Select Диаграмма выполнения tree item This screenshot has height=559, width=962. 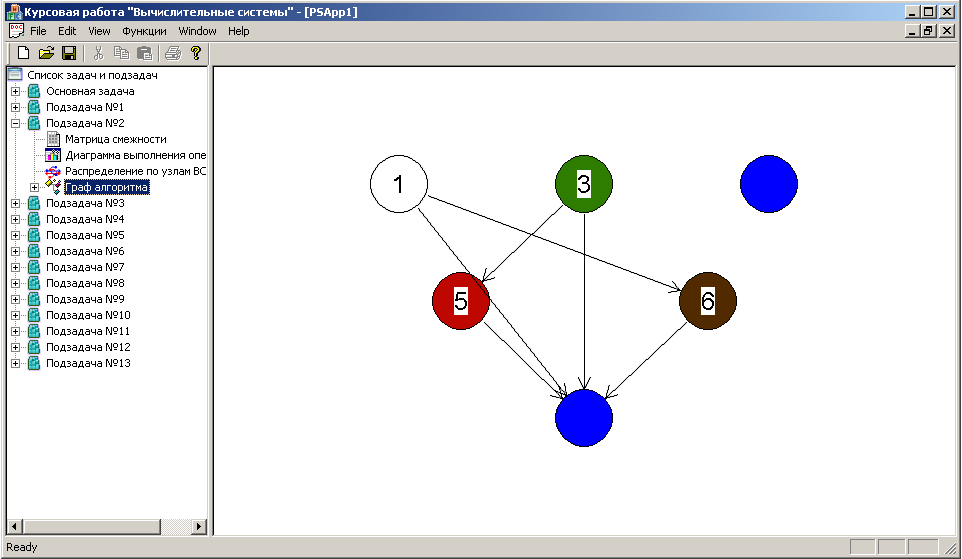point(136,155)
